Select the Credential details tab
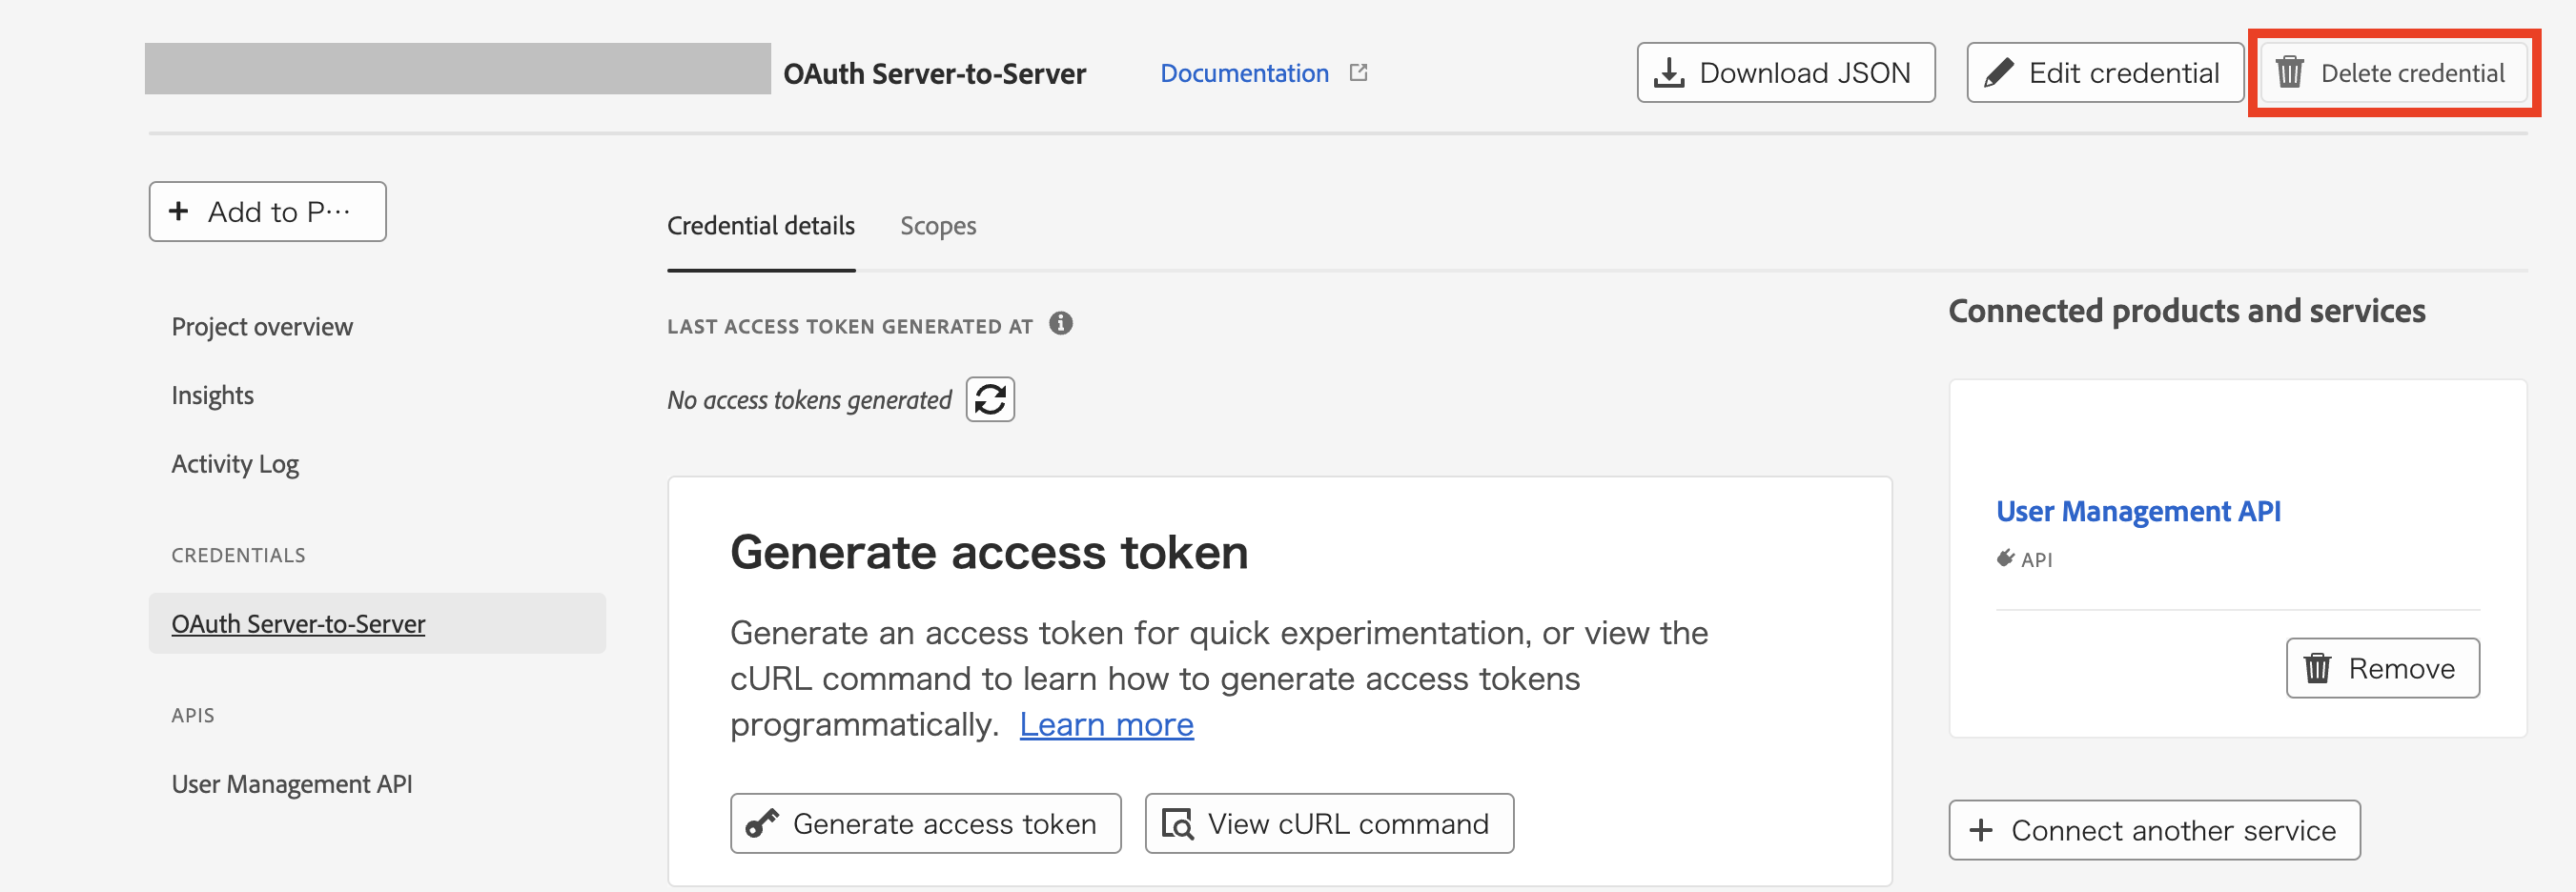This screenshot has width=2576, height=892. tap(760, 226)
